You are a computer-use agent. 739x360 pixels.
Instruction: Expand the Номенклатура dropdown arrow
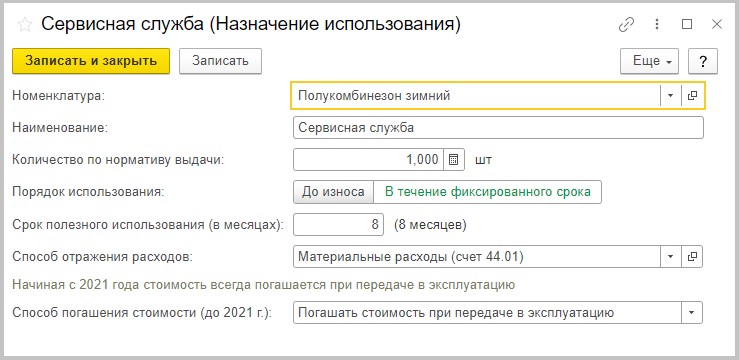point(671,96)
